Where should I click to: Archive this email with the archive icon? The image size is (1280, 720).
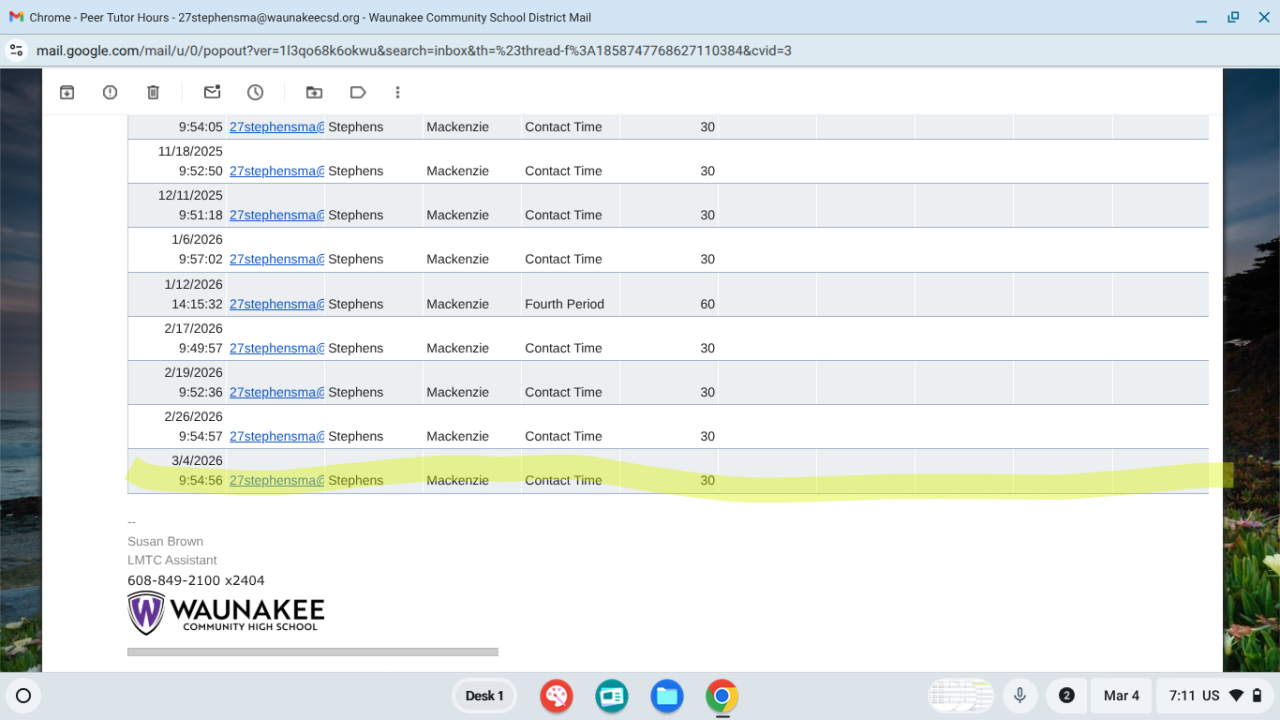click(67, 92)
